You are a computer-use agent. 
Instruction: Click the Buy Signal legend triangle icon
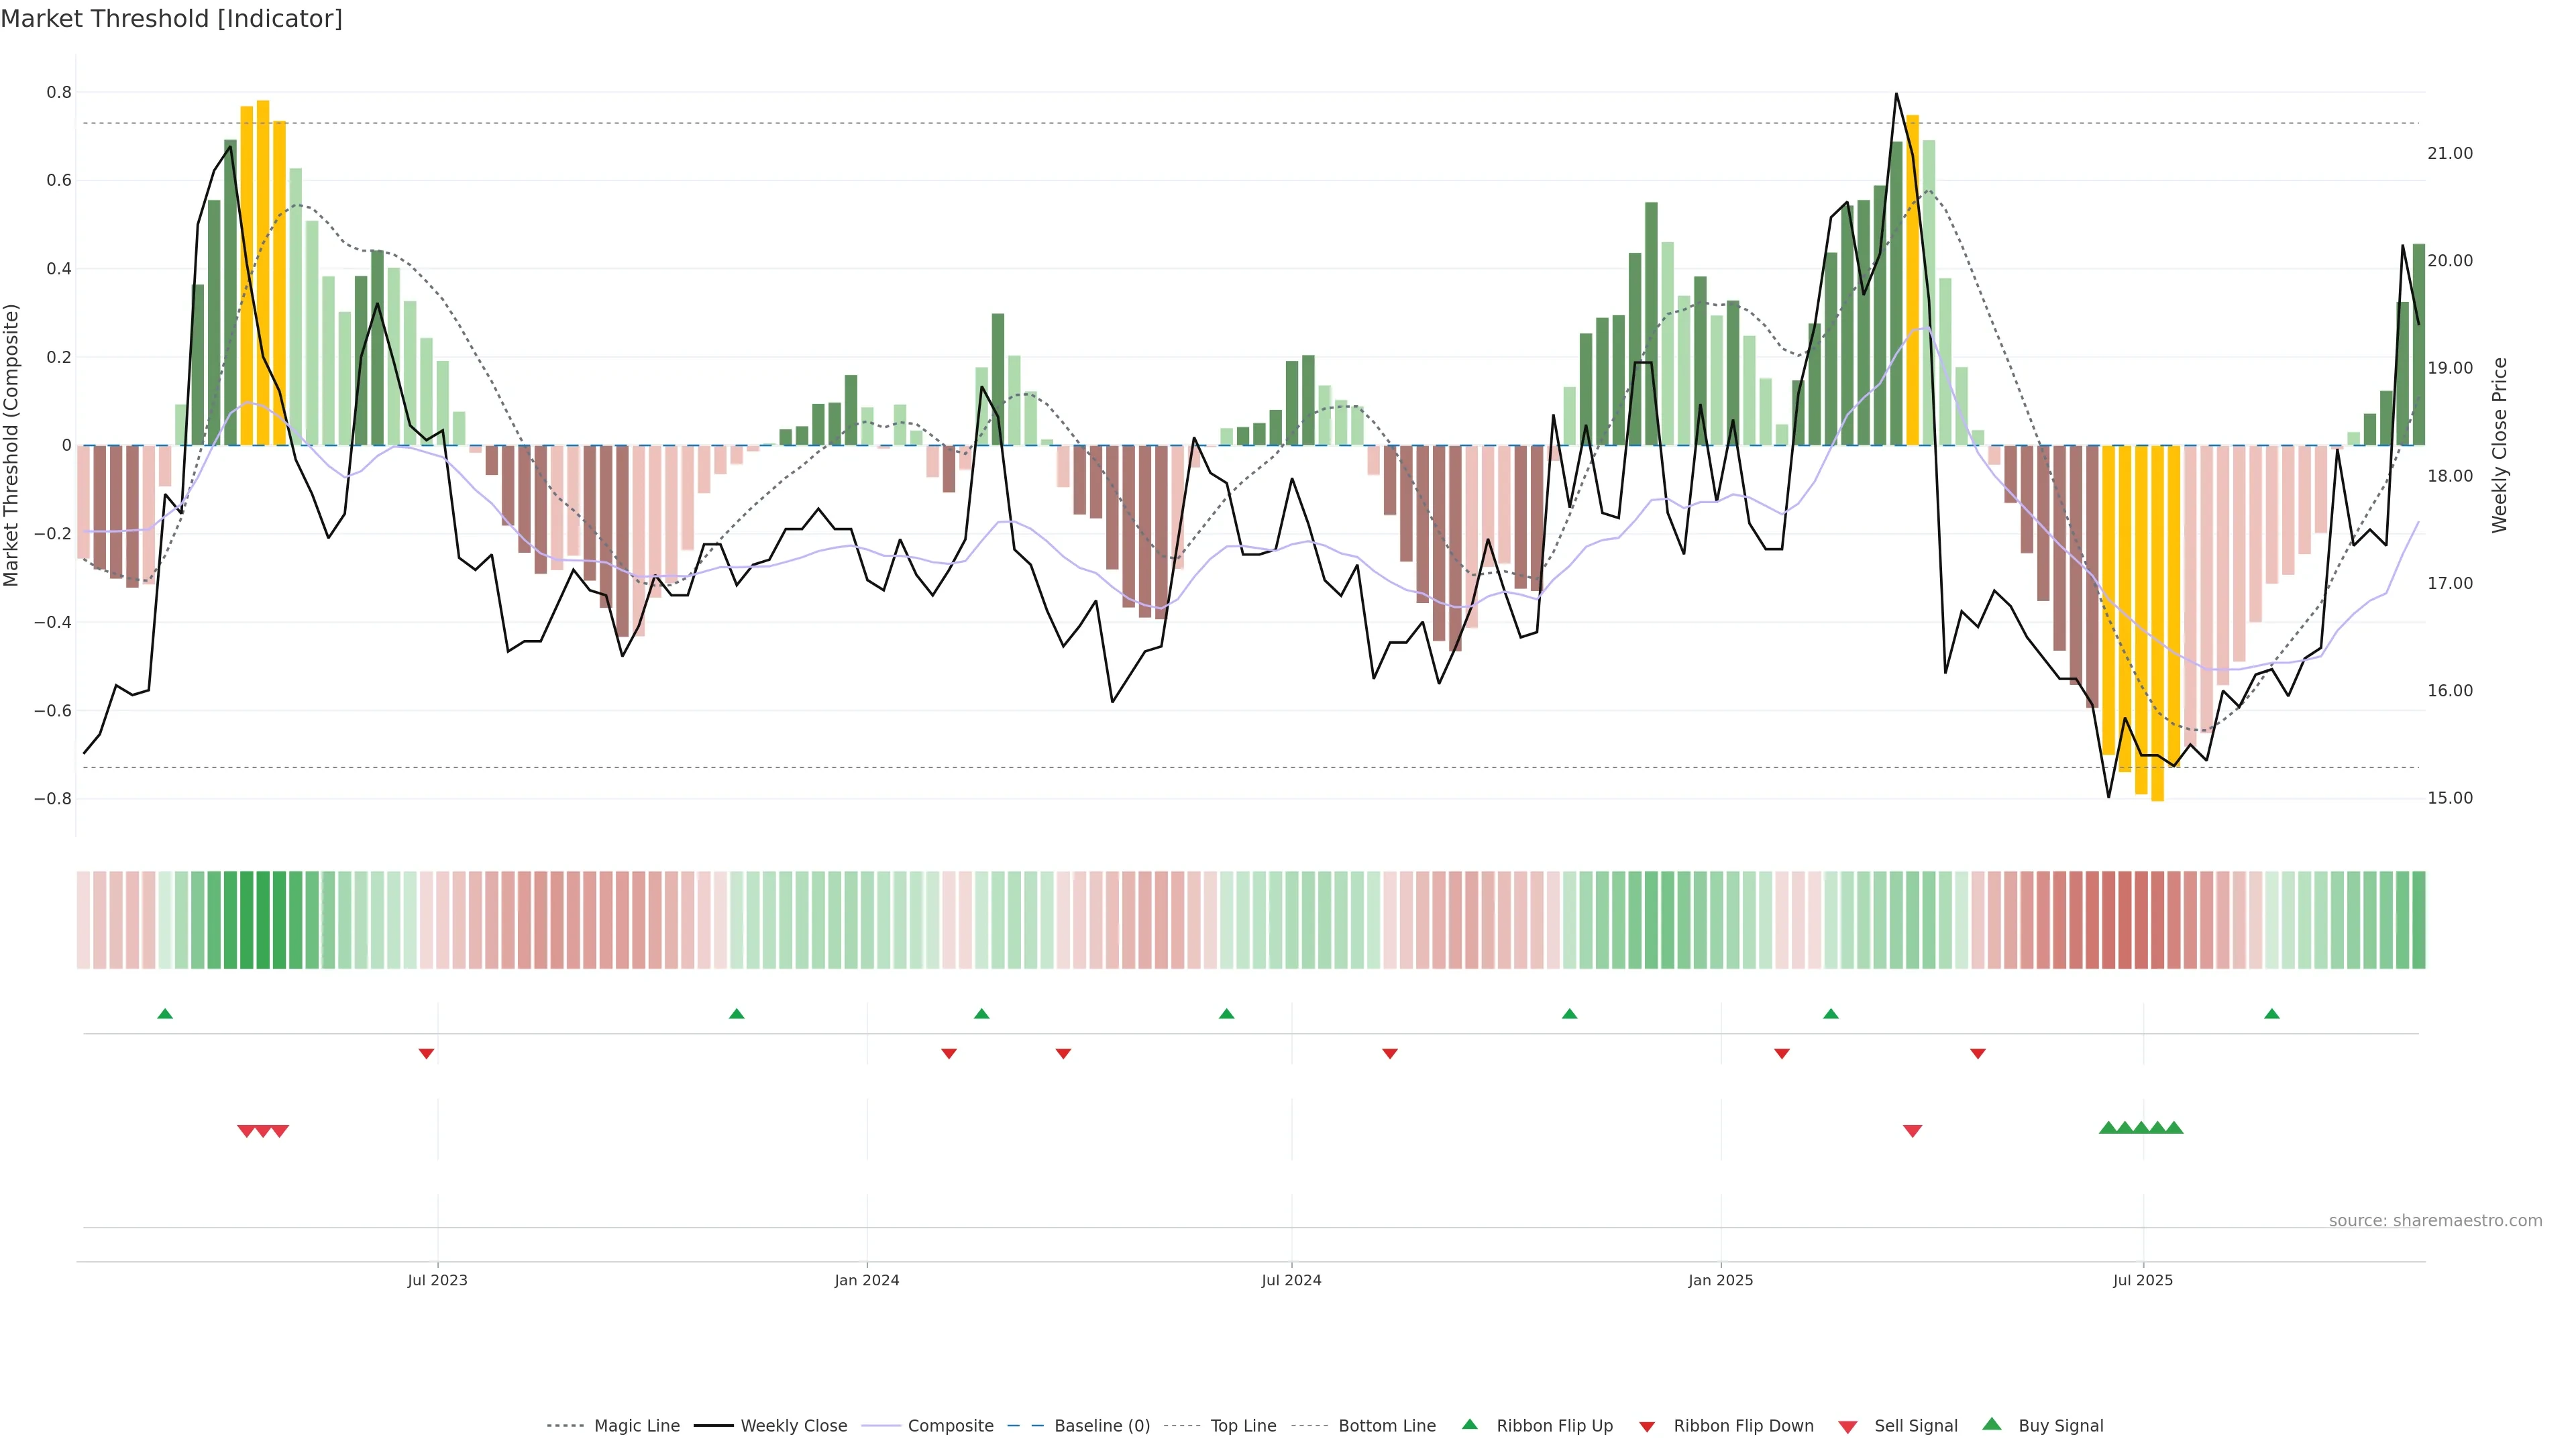pos(1991,1424)
